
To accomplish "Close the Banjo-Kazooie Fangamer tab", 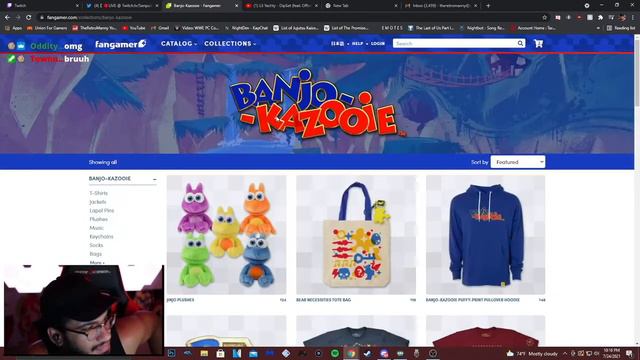I will pyautogui.click(x=236, y=6).
